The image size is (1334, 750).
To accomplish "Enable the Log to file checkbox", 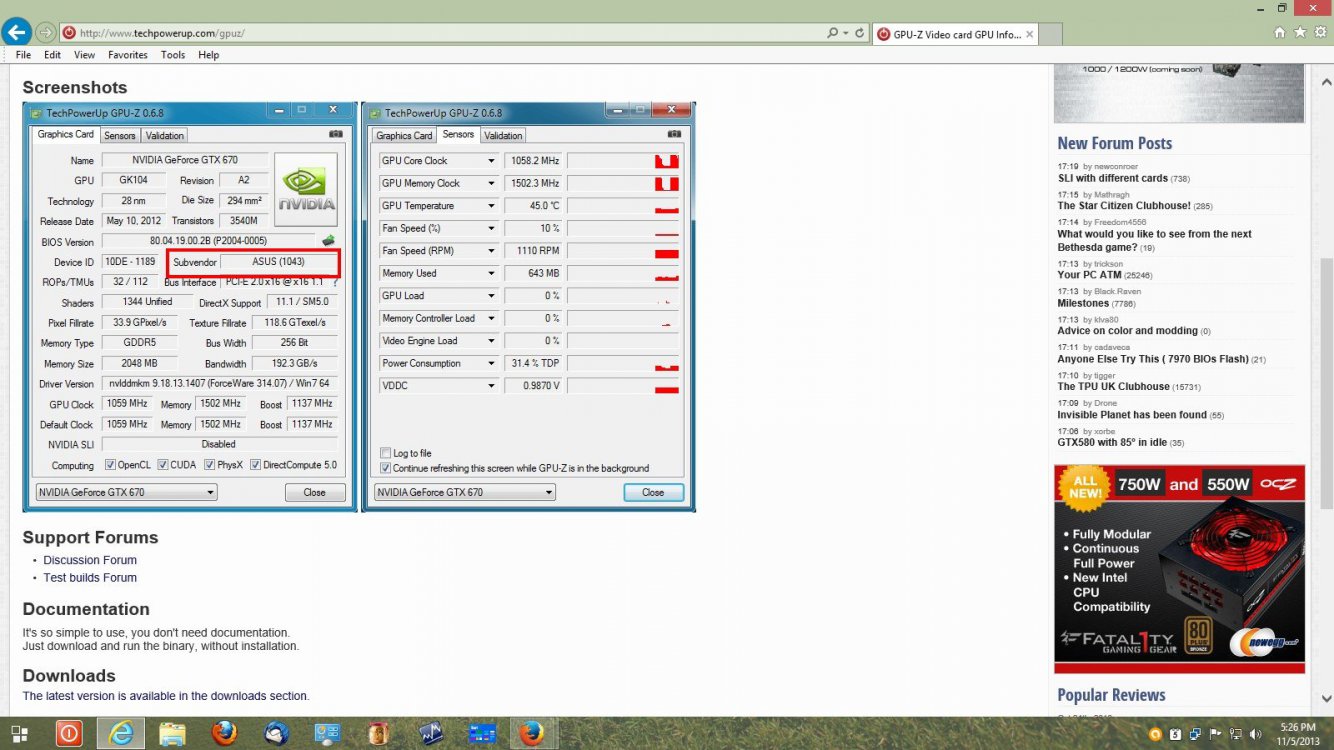I will tap(384, 453).
